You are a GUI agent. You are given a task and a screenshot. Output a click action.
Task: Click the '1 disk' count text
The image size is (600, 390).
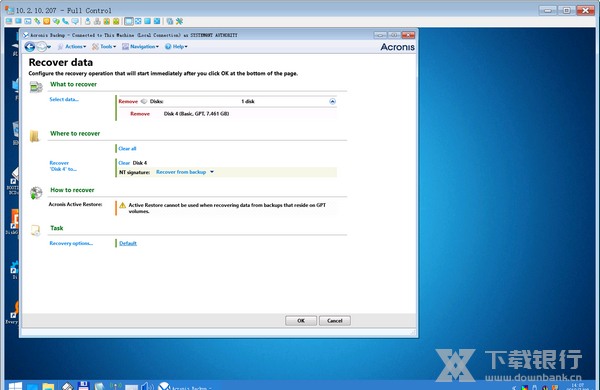248,101
